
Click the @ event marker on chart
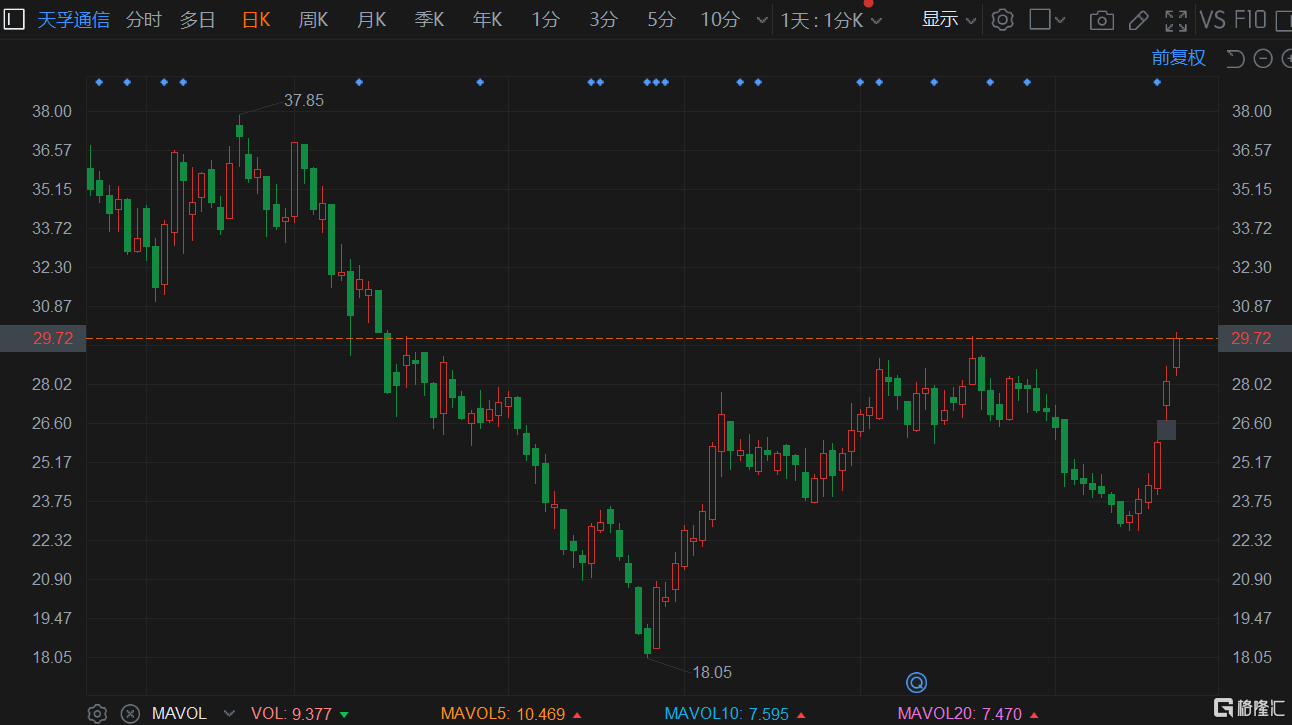pyautogui.click(x=916, y=683)
